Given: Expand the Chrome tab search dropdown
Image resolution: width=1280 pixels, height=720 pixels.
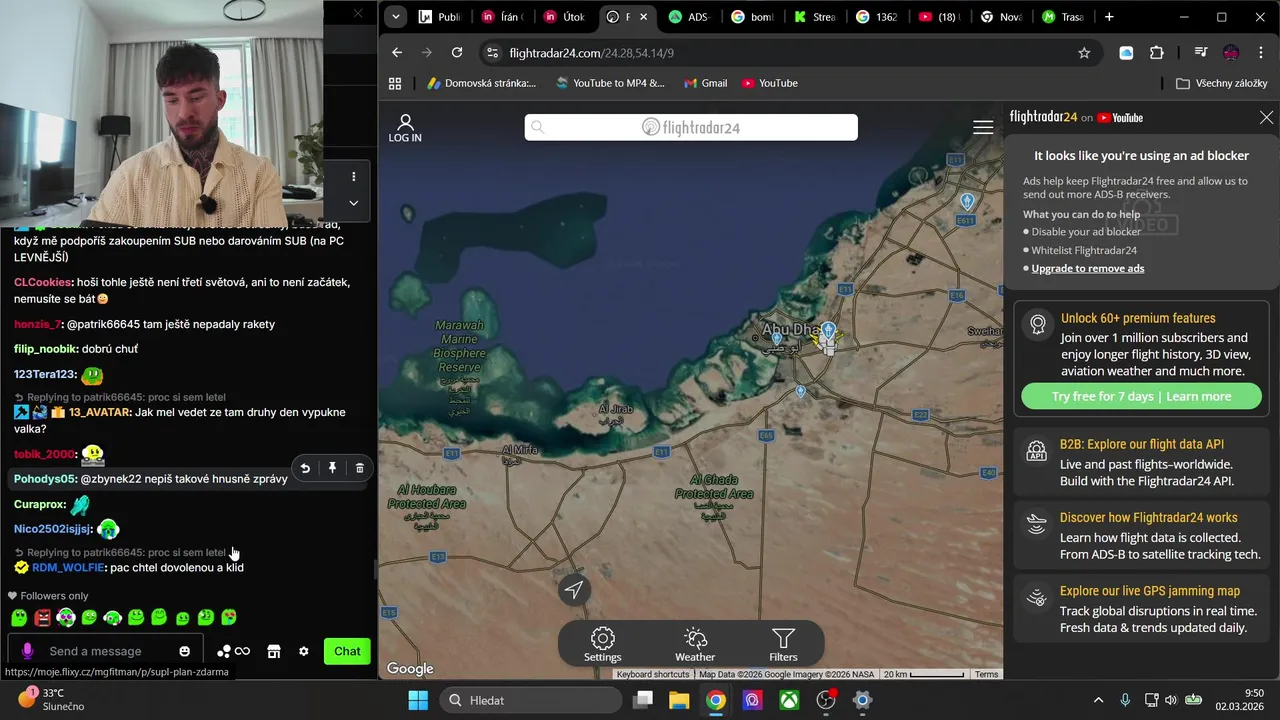Looking at the screenshot, I should coord(396,17).
